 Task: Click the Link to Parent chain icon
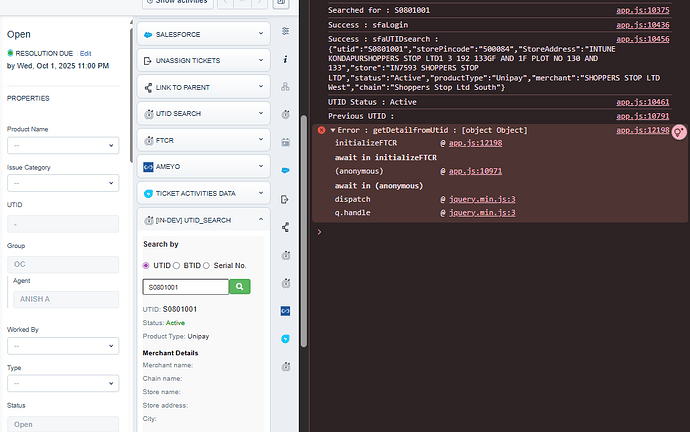[147, 87]
